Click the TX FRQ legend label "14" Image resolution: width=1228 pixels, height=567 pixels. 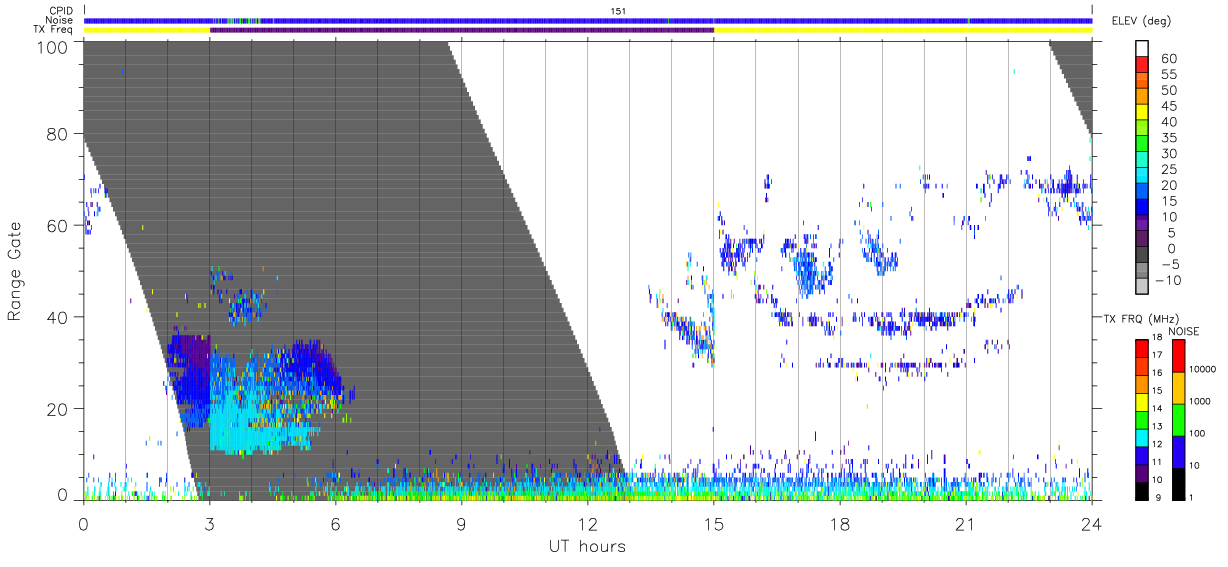tap(1158, 408)
